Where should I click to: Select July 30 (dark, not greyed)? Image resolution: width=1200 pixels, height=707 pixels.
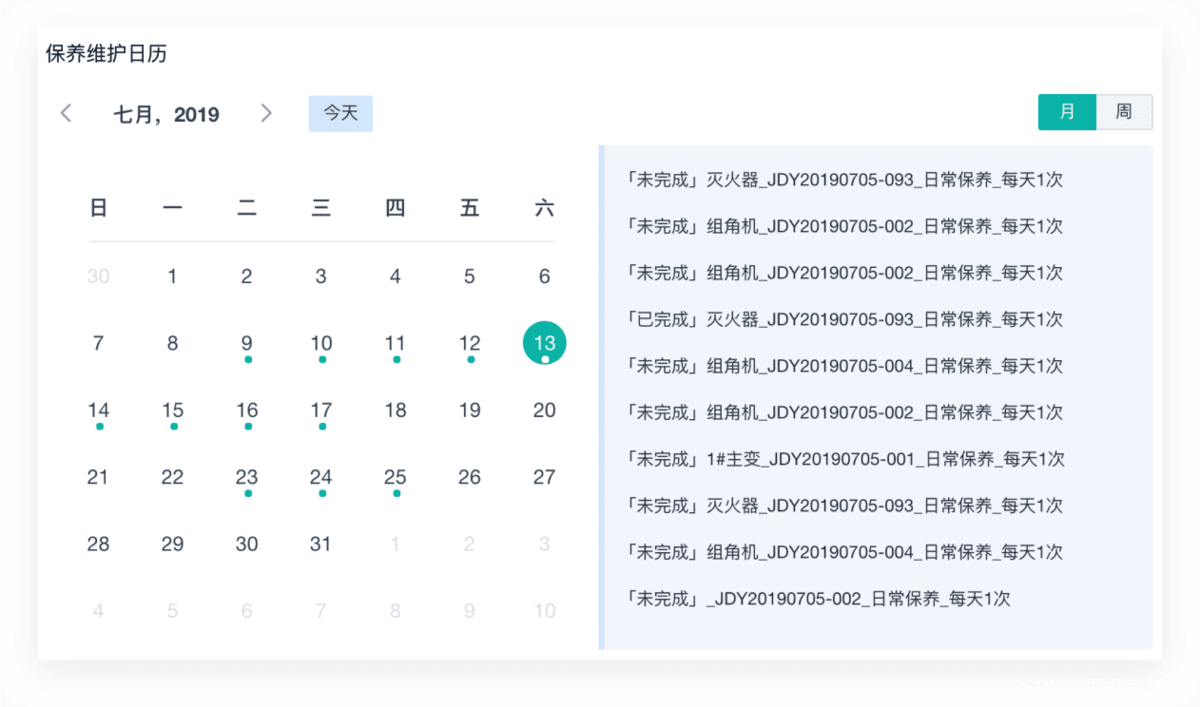(247, 544)
